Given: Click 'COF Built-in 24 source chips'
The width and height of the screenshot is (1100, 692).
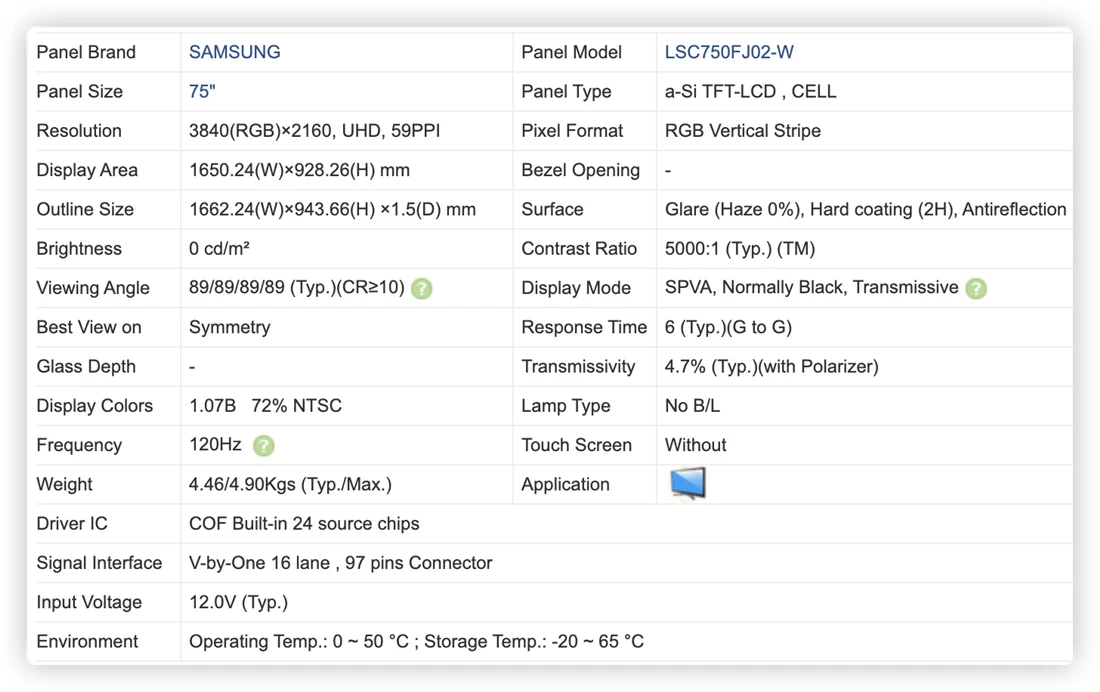Looking at the screenshot, I should (304, 524).
